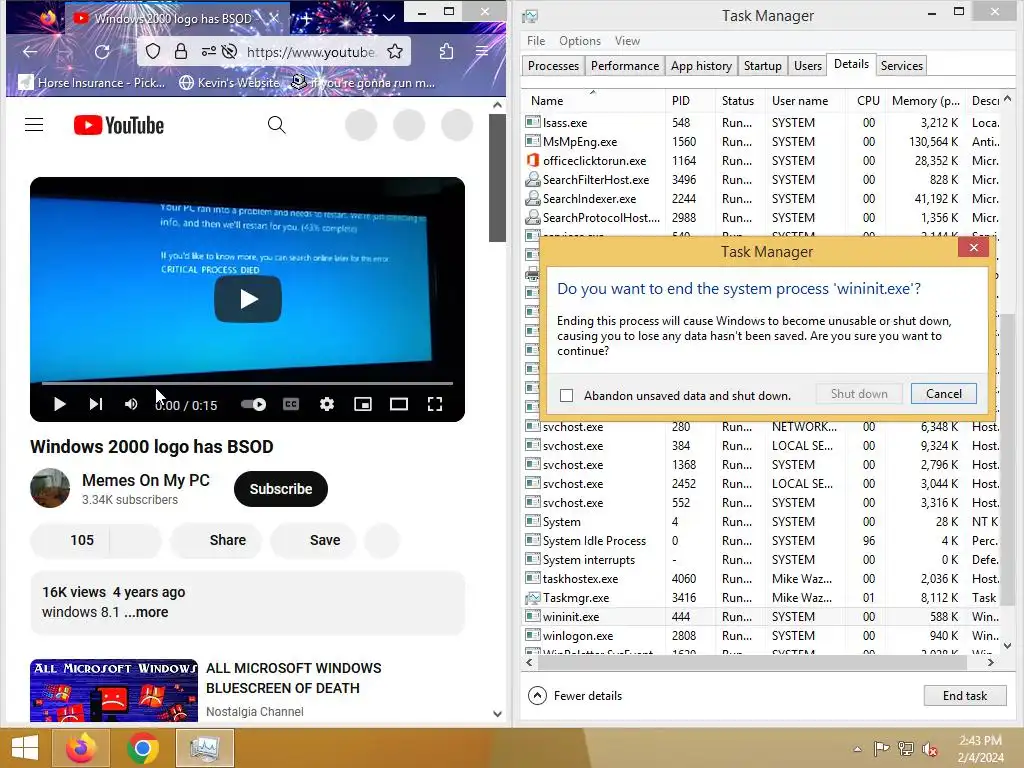1024x768 pixels.
Task: Launch Chrome from the taskbar
Action: [x=142, y=748]
